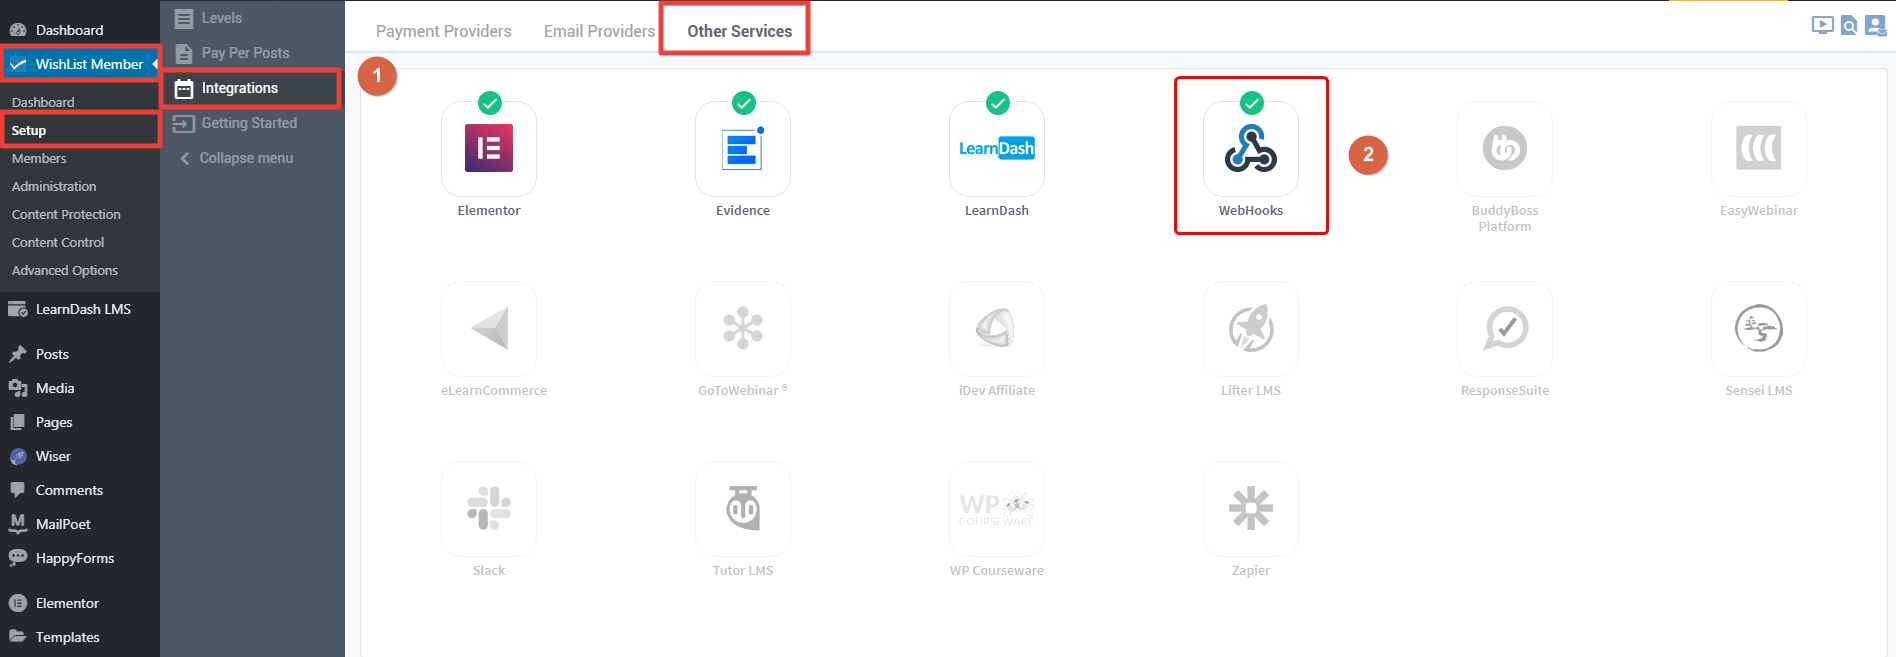Open the eLearnCommerce integration
Image resolution: width=1896 pixels, height=657 pixels.
pyautogui.click(x=489, y=329)
